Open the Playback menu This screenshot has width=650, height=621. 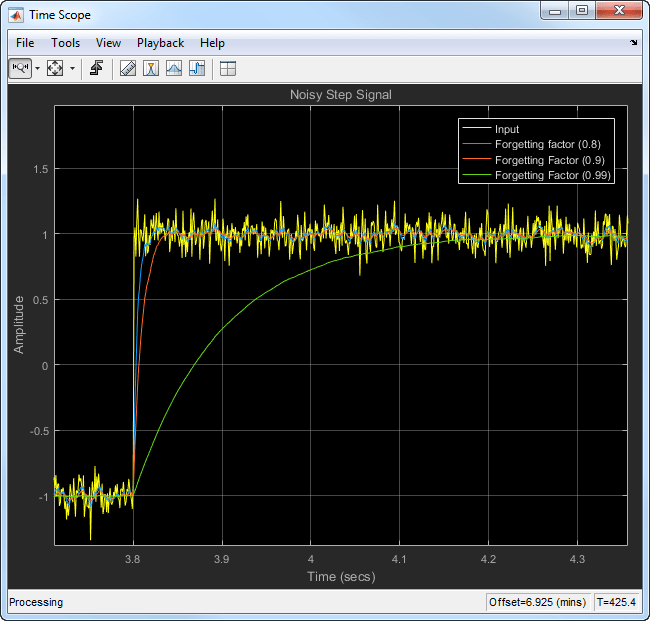tap(160, 43)
